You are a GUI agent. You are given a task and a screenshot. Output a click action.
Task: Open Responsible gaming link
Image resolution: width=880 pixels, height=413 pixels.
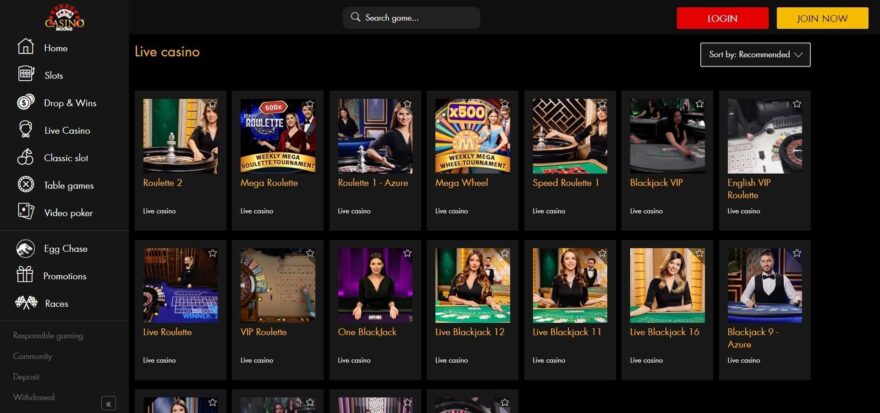tap(48, 336)
